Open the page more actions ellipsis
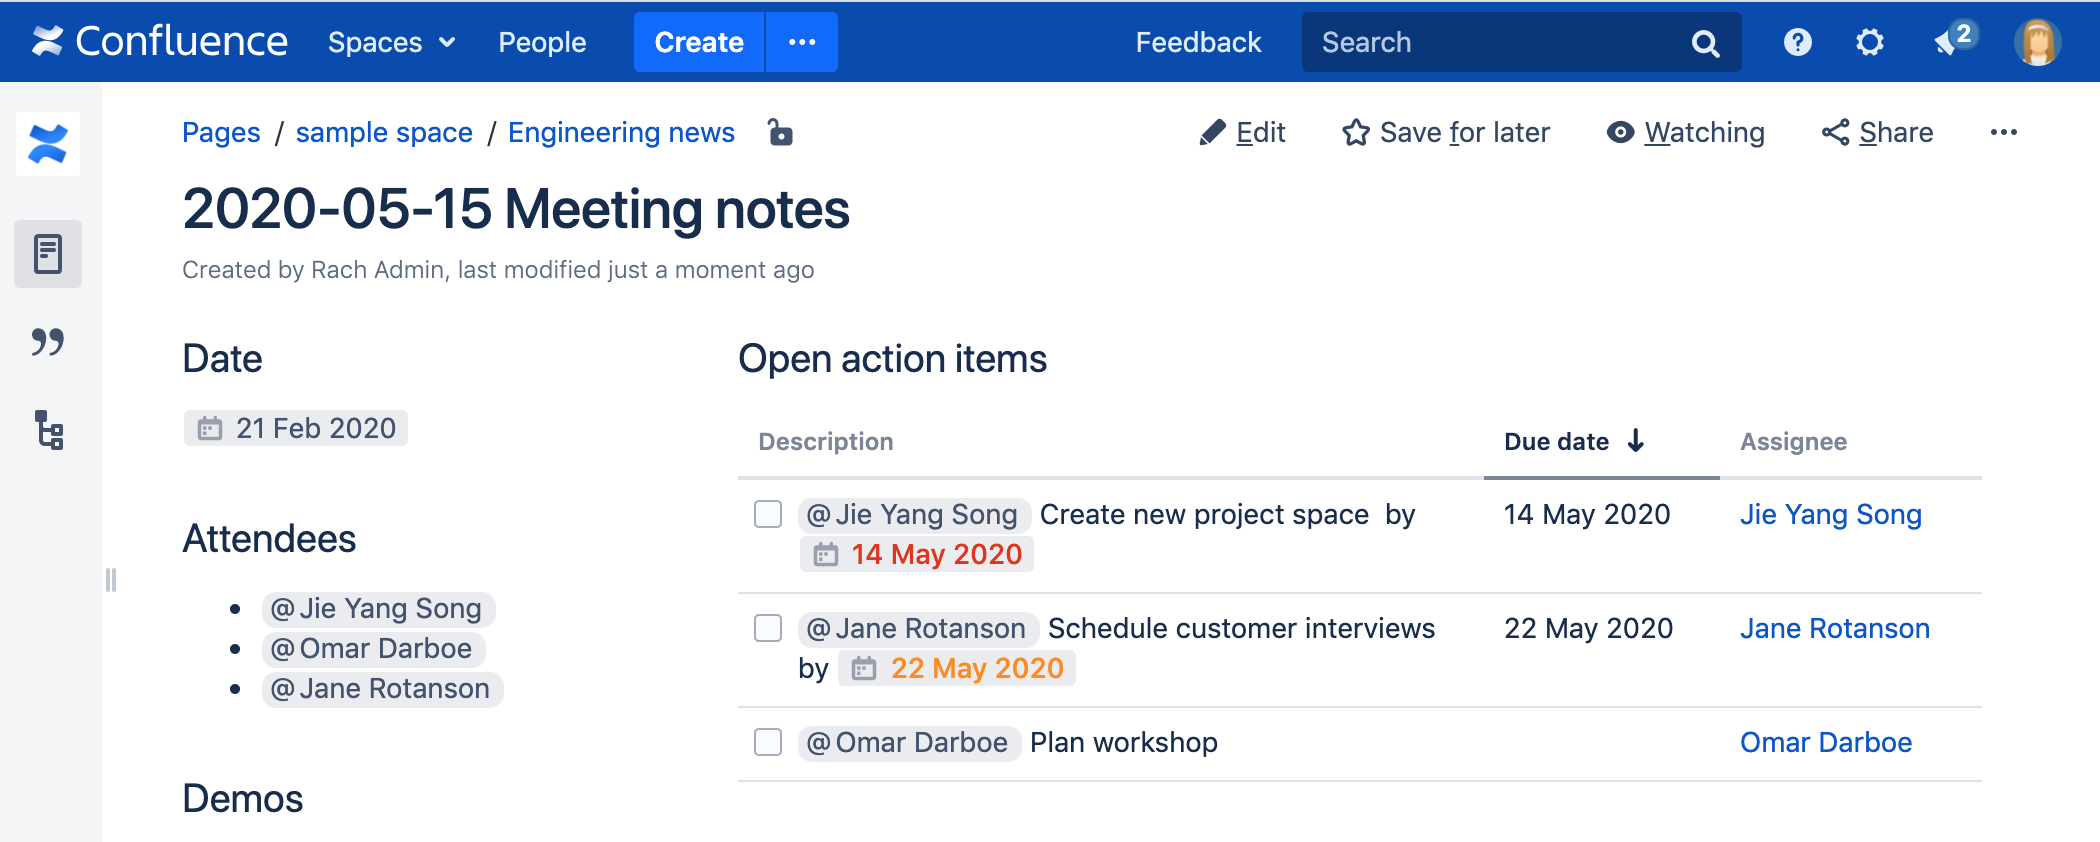 [2003, 132]
